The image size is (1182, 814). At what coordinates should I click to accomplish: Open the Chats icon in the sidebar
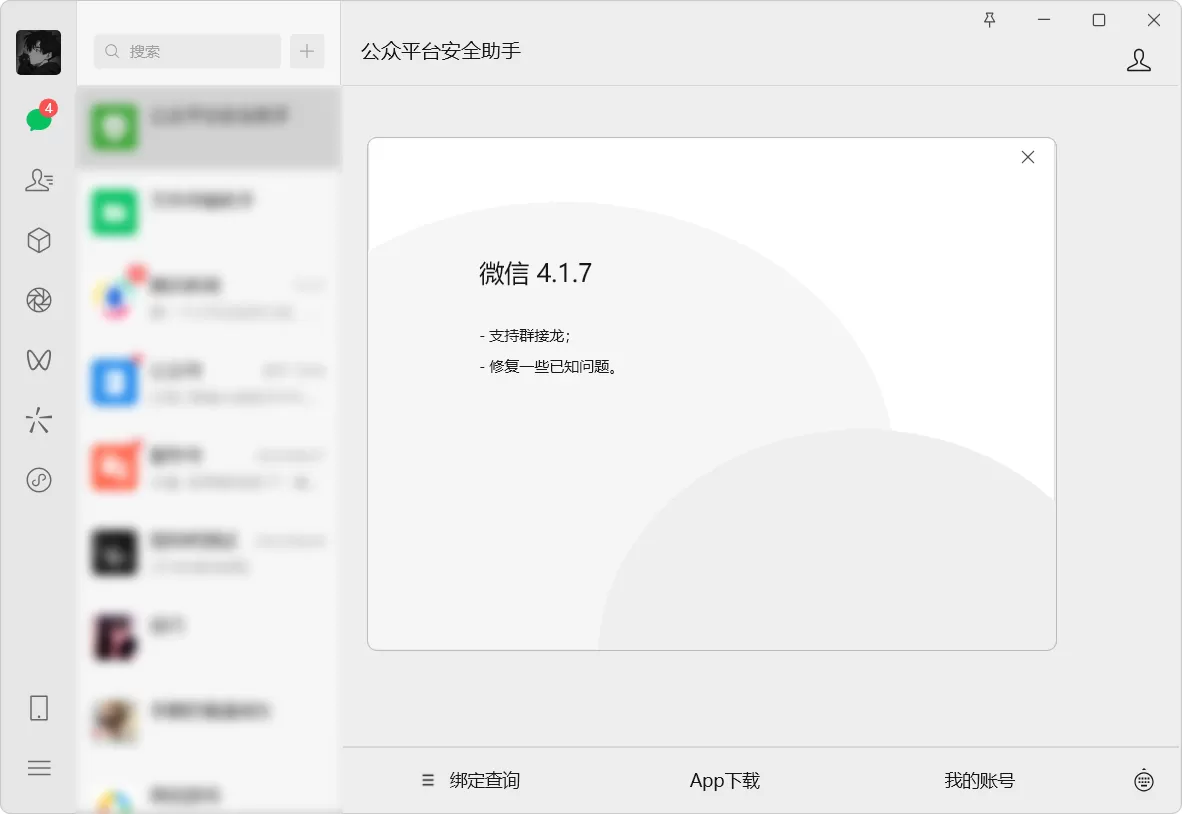tap(38, 119)
